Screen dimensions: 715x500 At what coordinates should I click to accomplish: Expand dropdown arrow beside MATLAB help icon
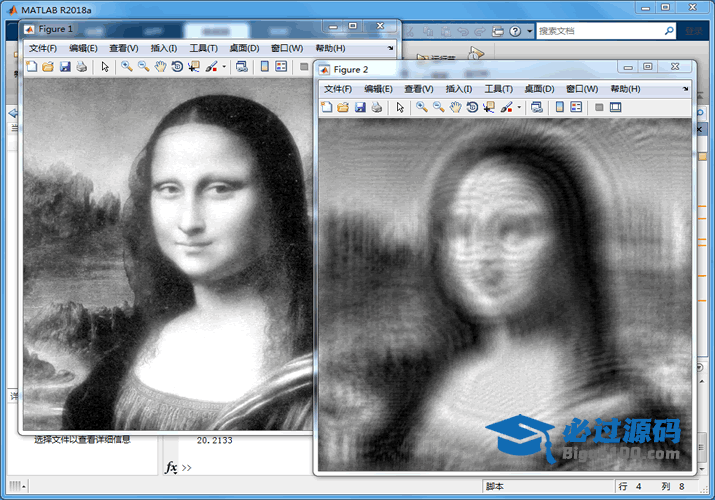point(529,31)
